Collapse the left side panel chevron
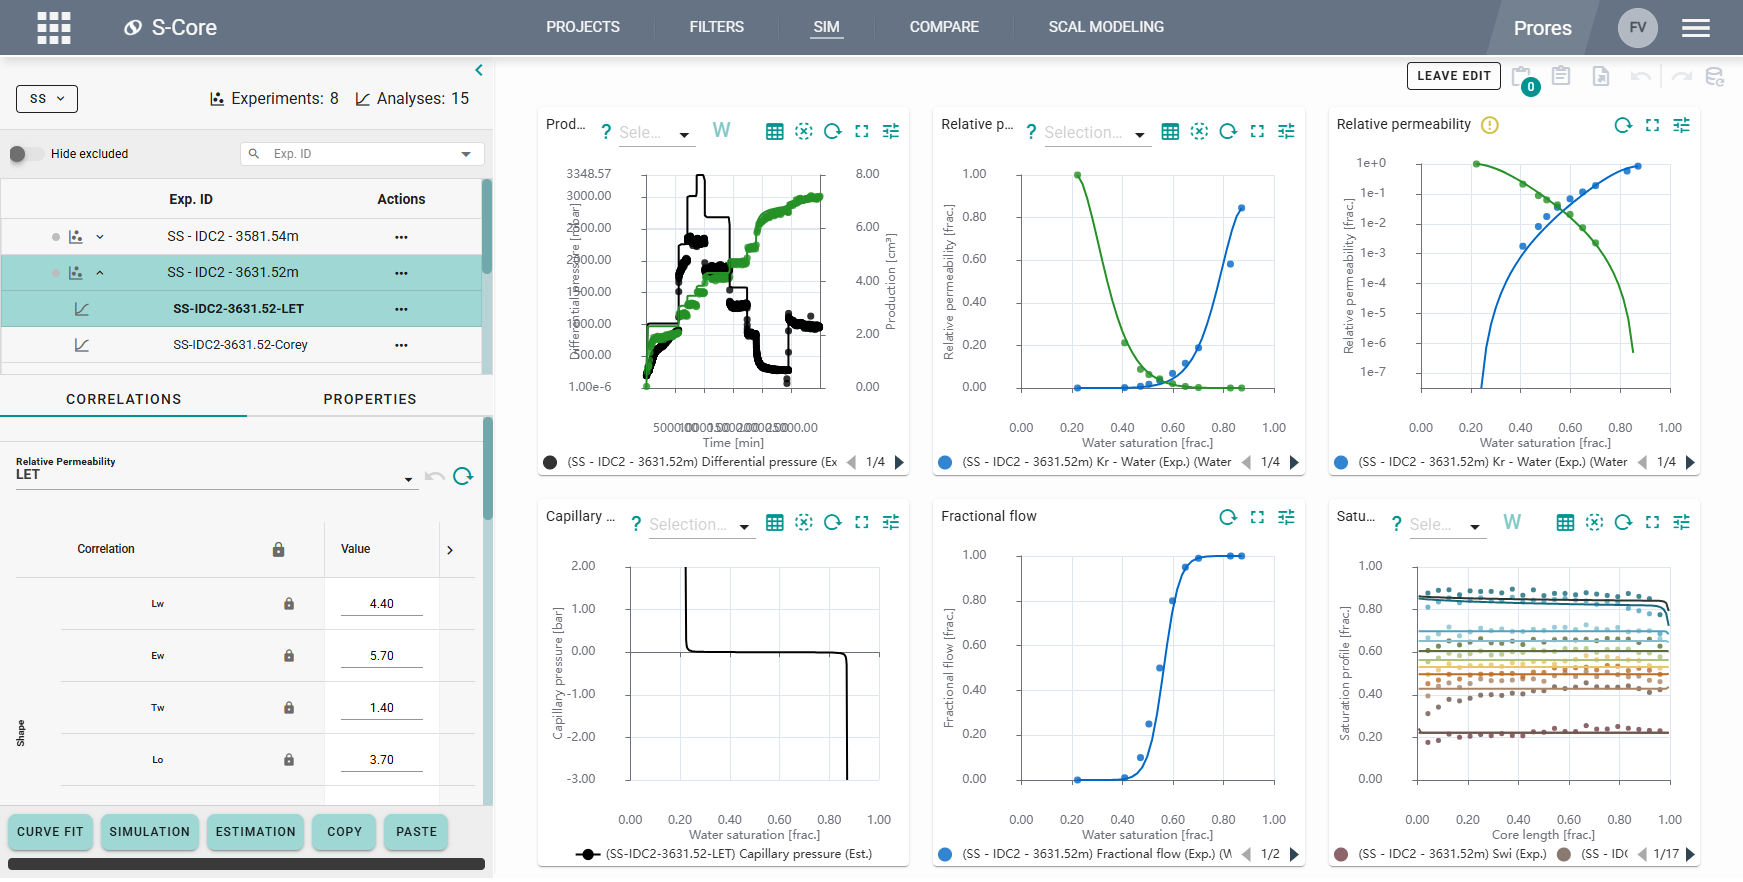 coord(479,70)
